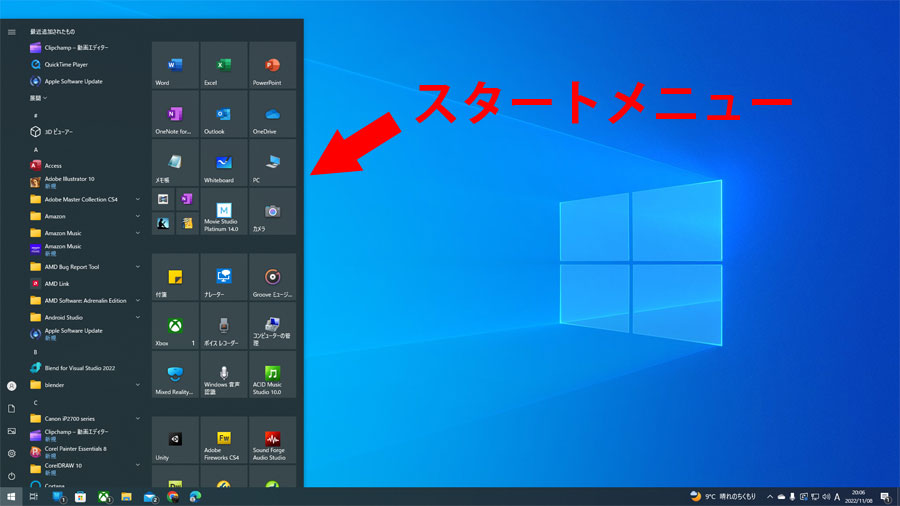Open the カメラ camera tile
This screenshot has height=506, width=900.
click(273, 211)
